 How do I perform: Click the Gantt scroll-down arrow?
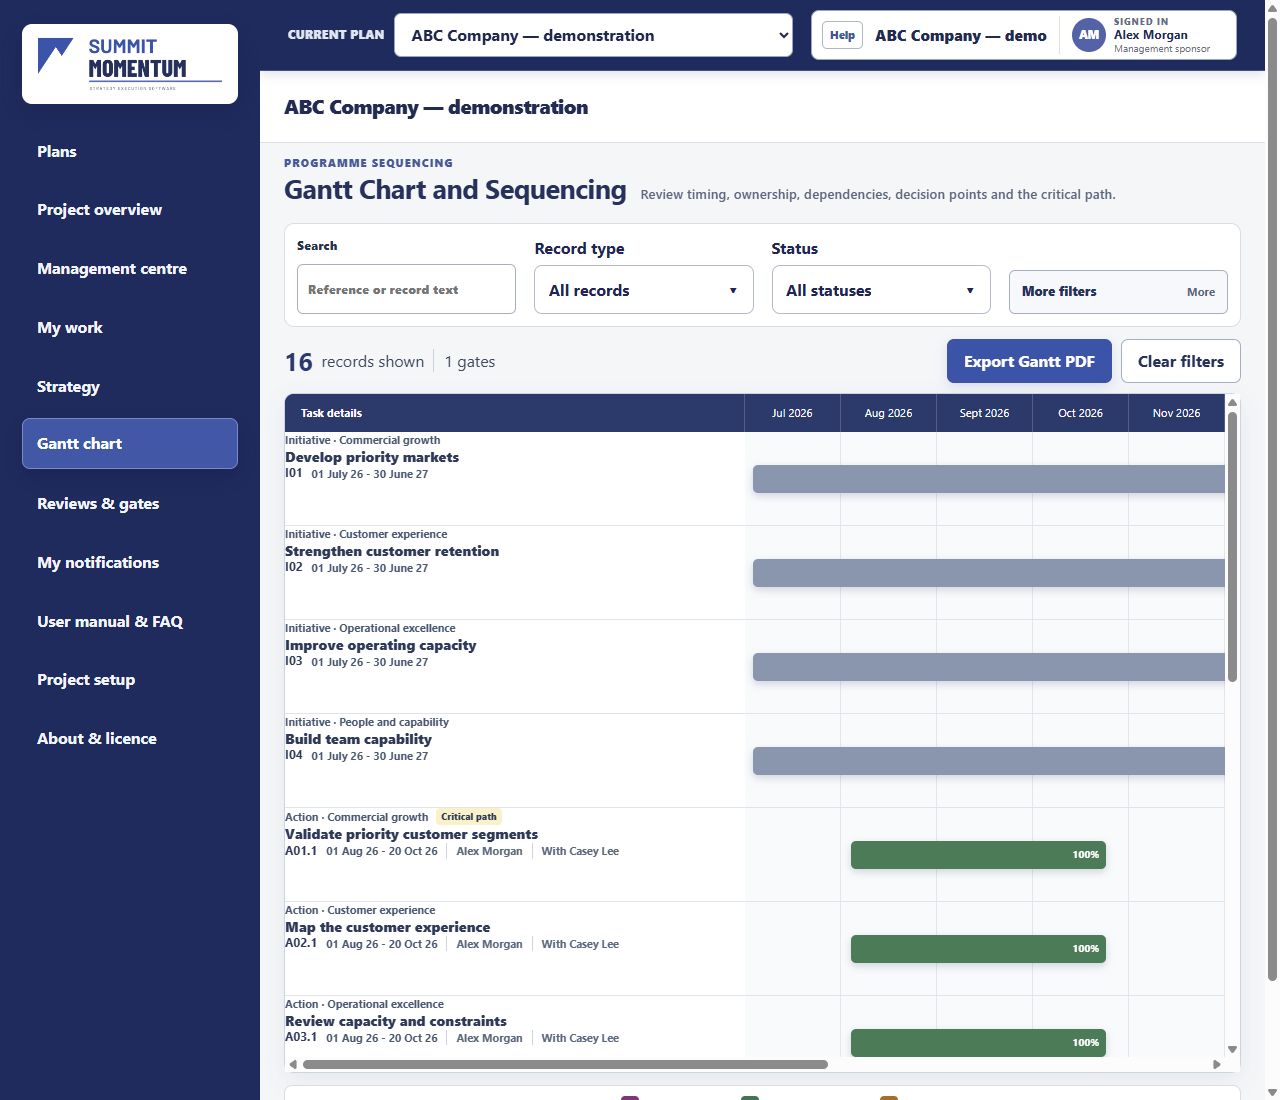point(1232,1049)
